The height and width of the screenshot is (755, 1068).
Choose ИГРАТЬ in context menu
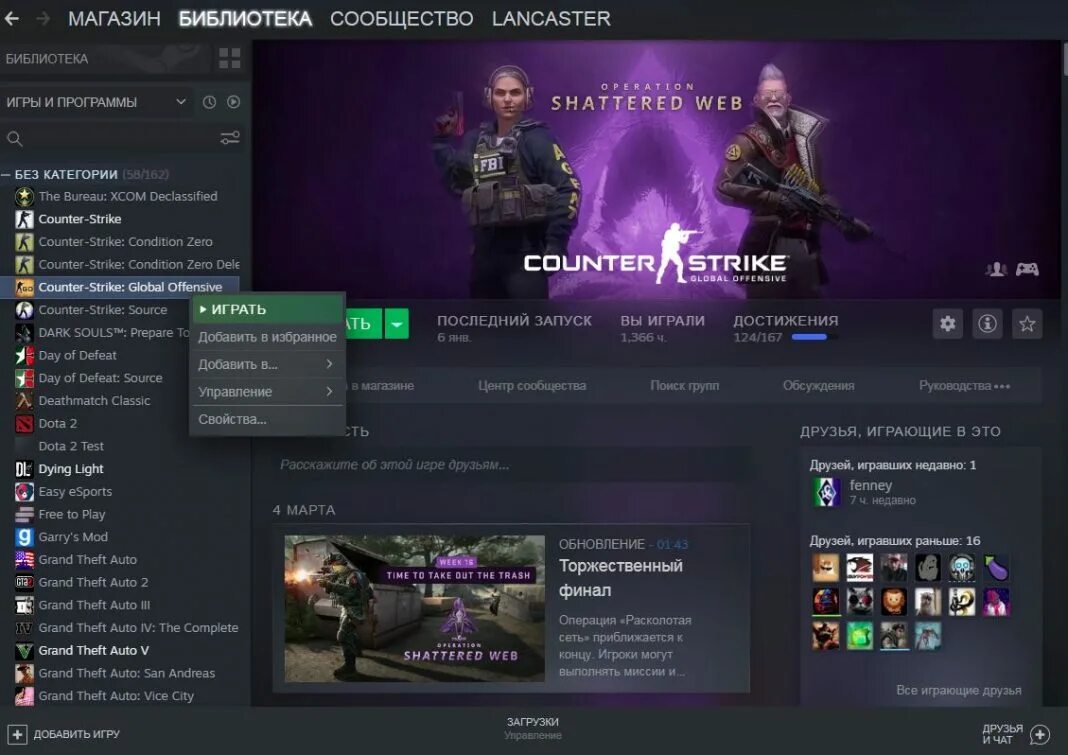click(267, 309)
